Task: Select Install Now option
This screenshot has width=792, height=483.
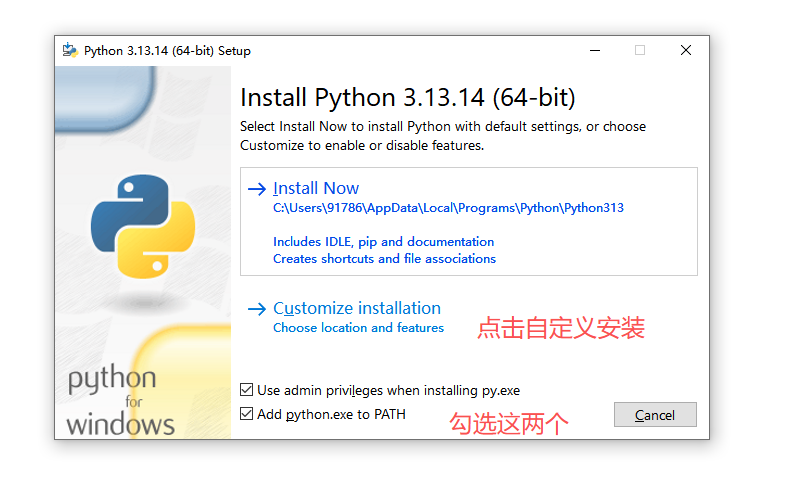Action: tap(469, 221)
